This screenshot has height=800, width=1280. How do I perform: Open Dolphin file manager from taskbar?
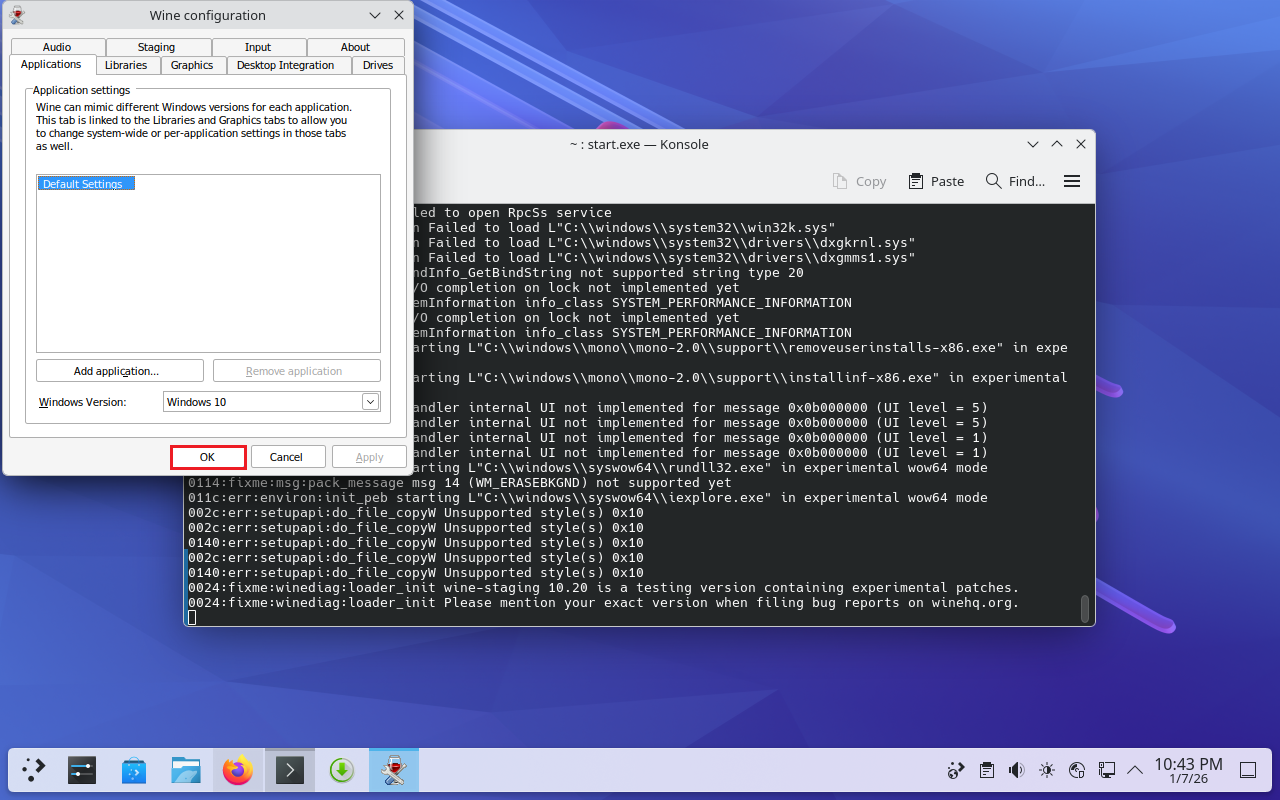click(186, 770)
